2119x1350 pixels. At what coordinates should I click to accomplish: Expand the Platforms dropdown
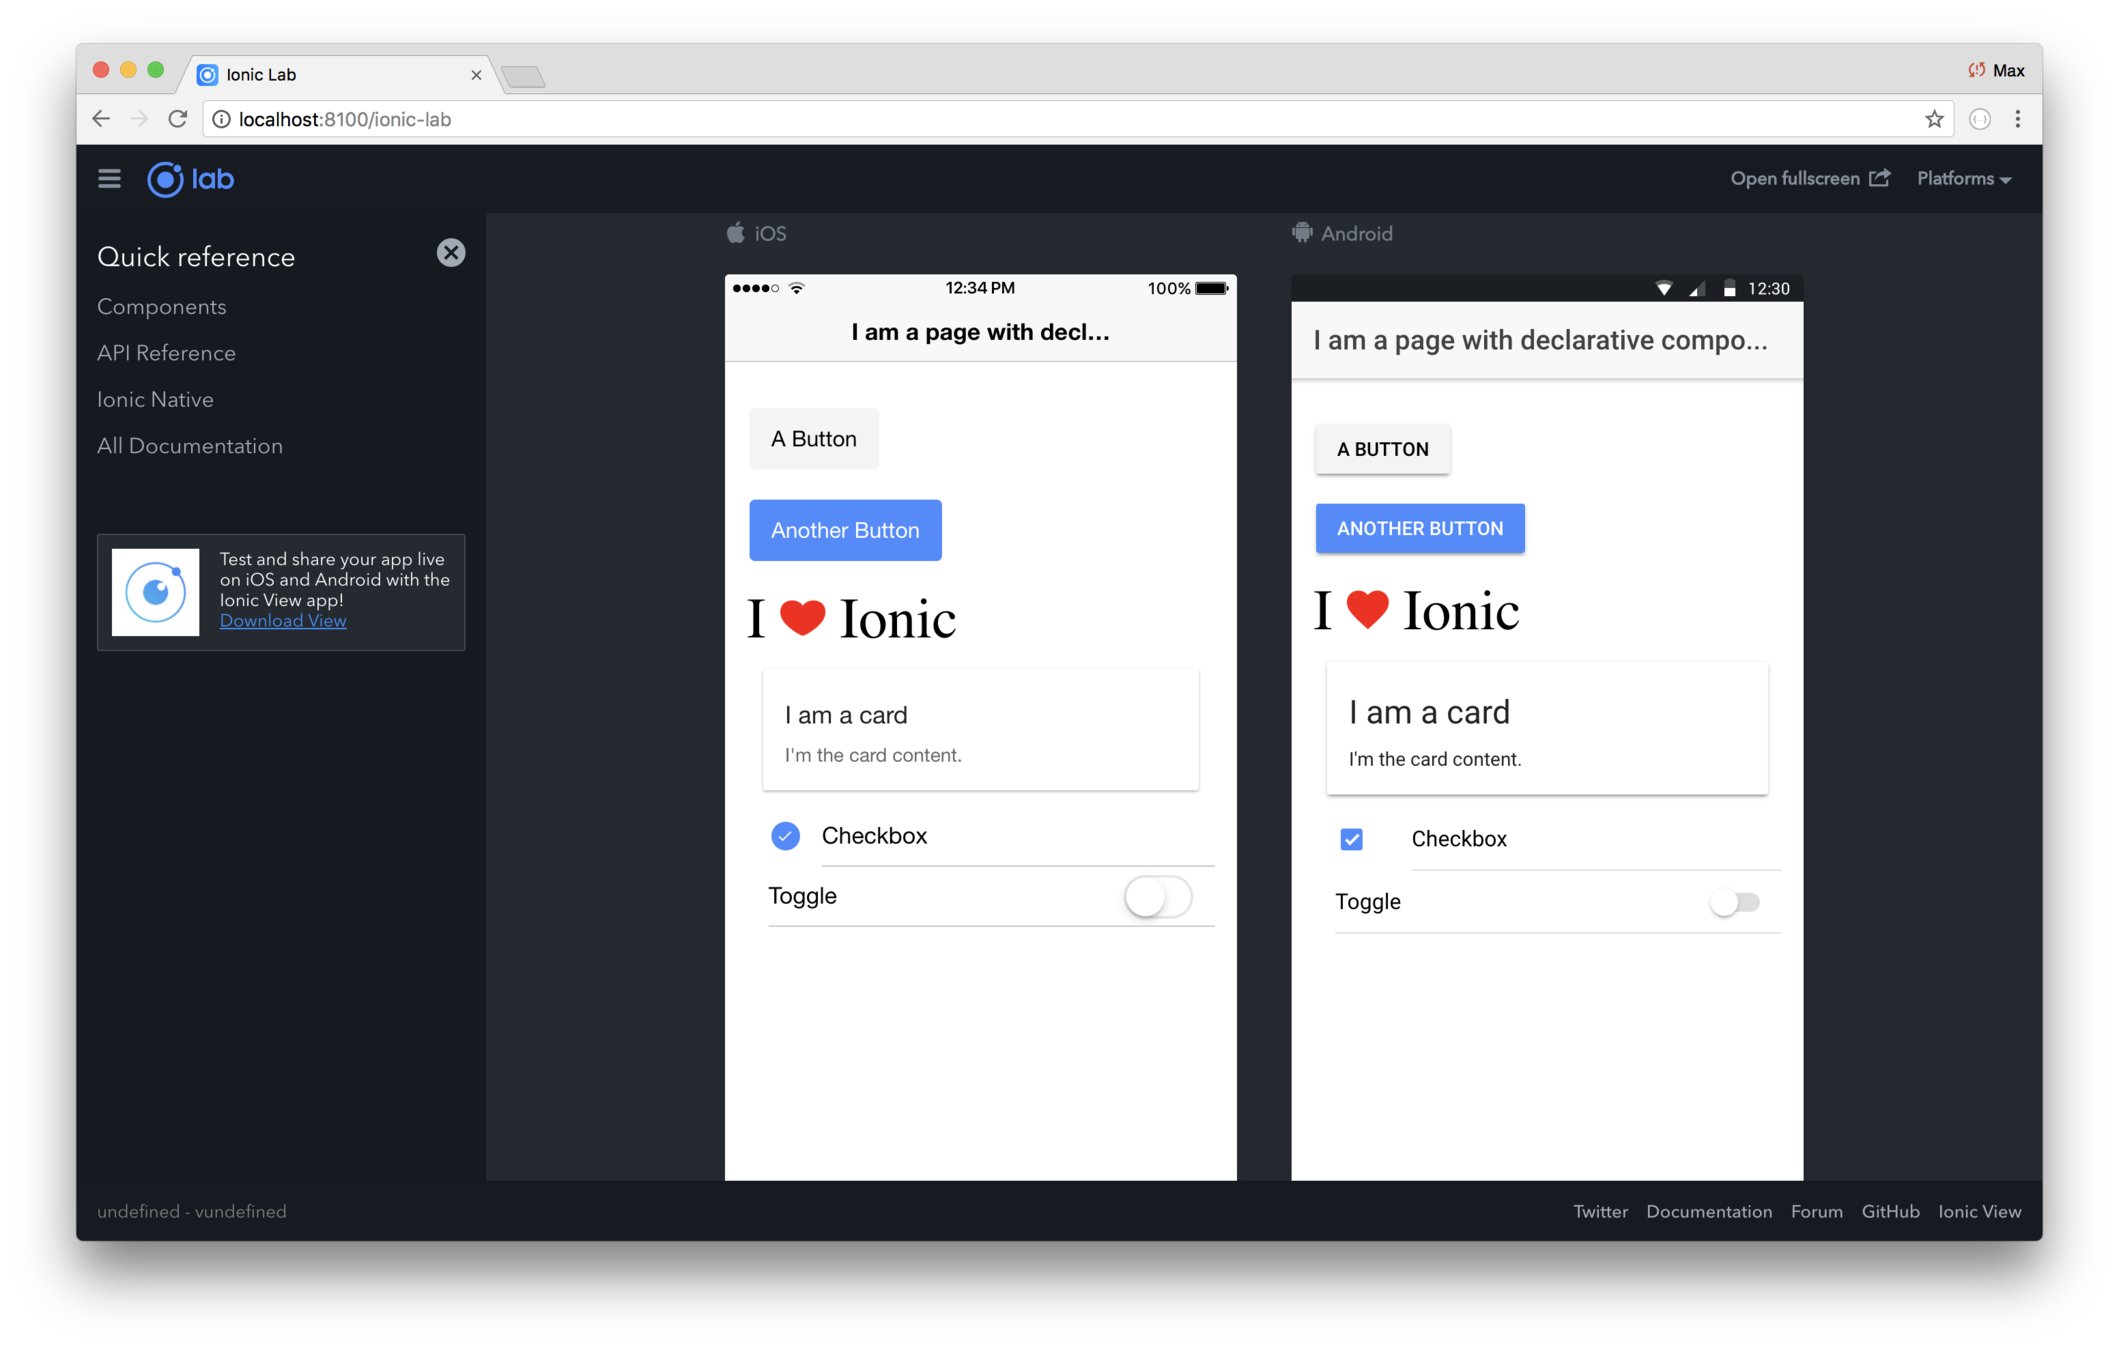(x=1963, y=179)
